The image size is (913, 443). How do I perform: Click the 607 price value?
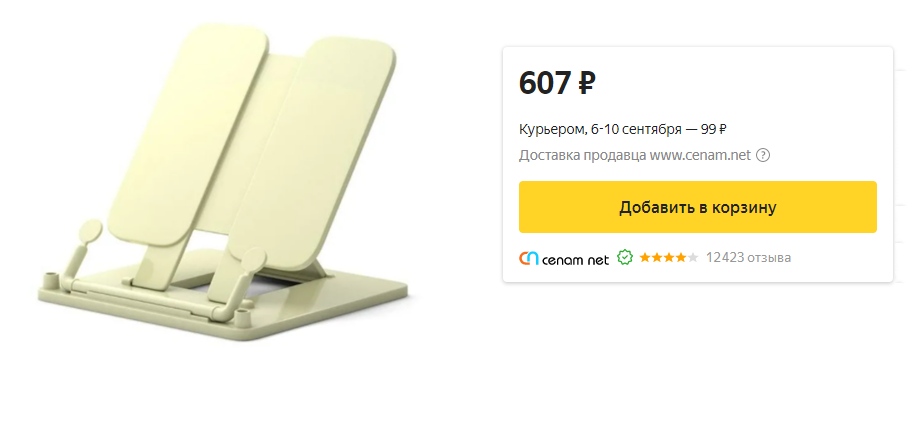(545, 83)
